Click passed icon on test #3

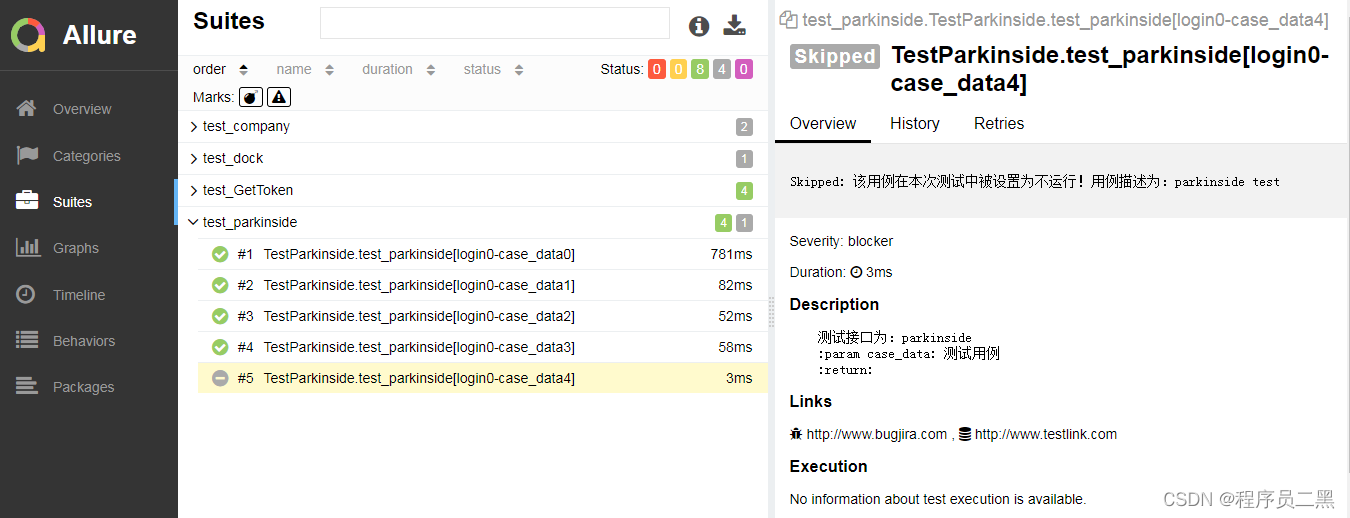(220, 316)
